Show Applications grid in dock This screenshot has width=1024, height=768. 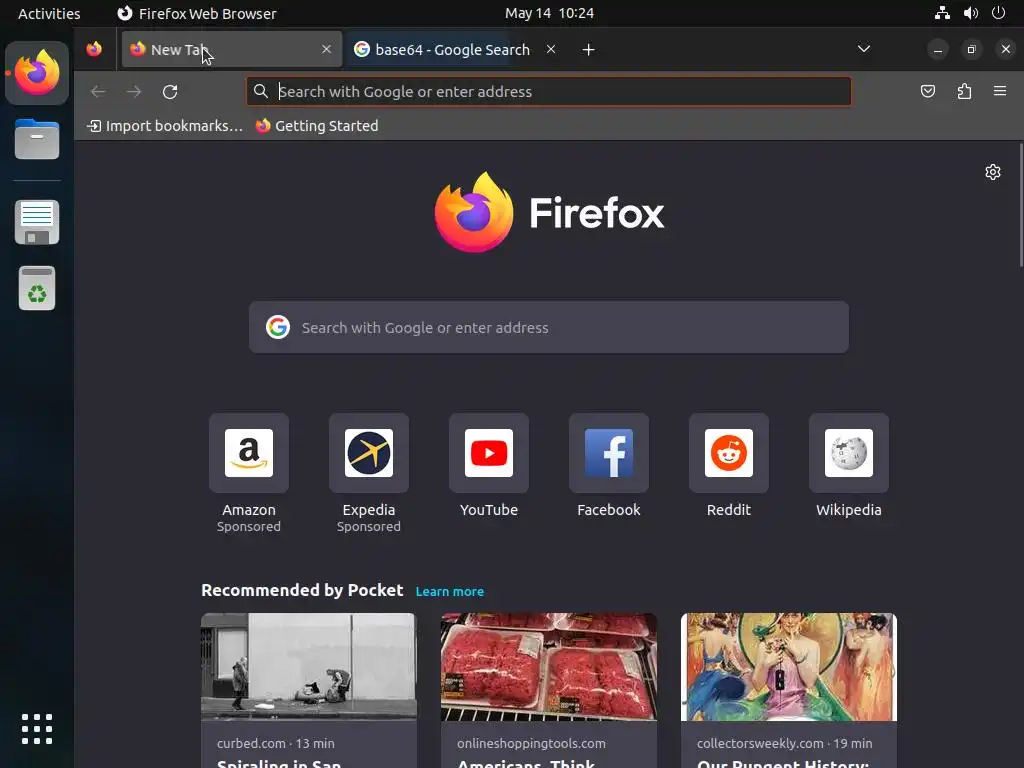(x=37, y=729)
